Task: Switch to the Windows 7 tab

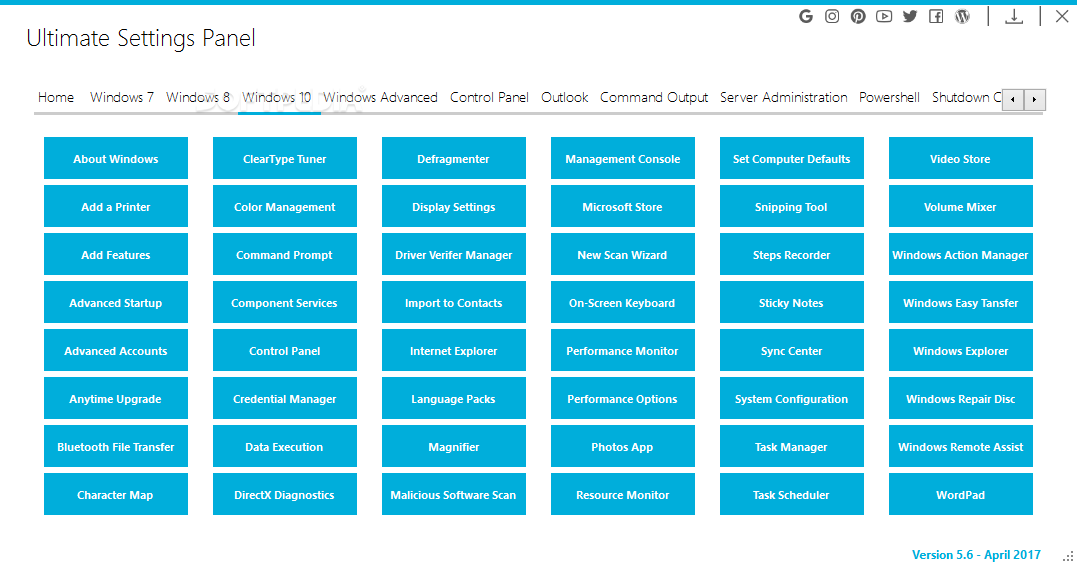Action: point(122,97)
